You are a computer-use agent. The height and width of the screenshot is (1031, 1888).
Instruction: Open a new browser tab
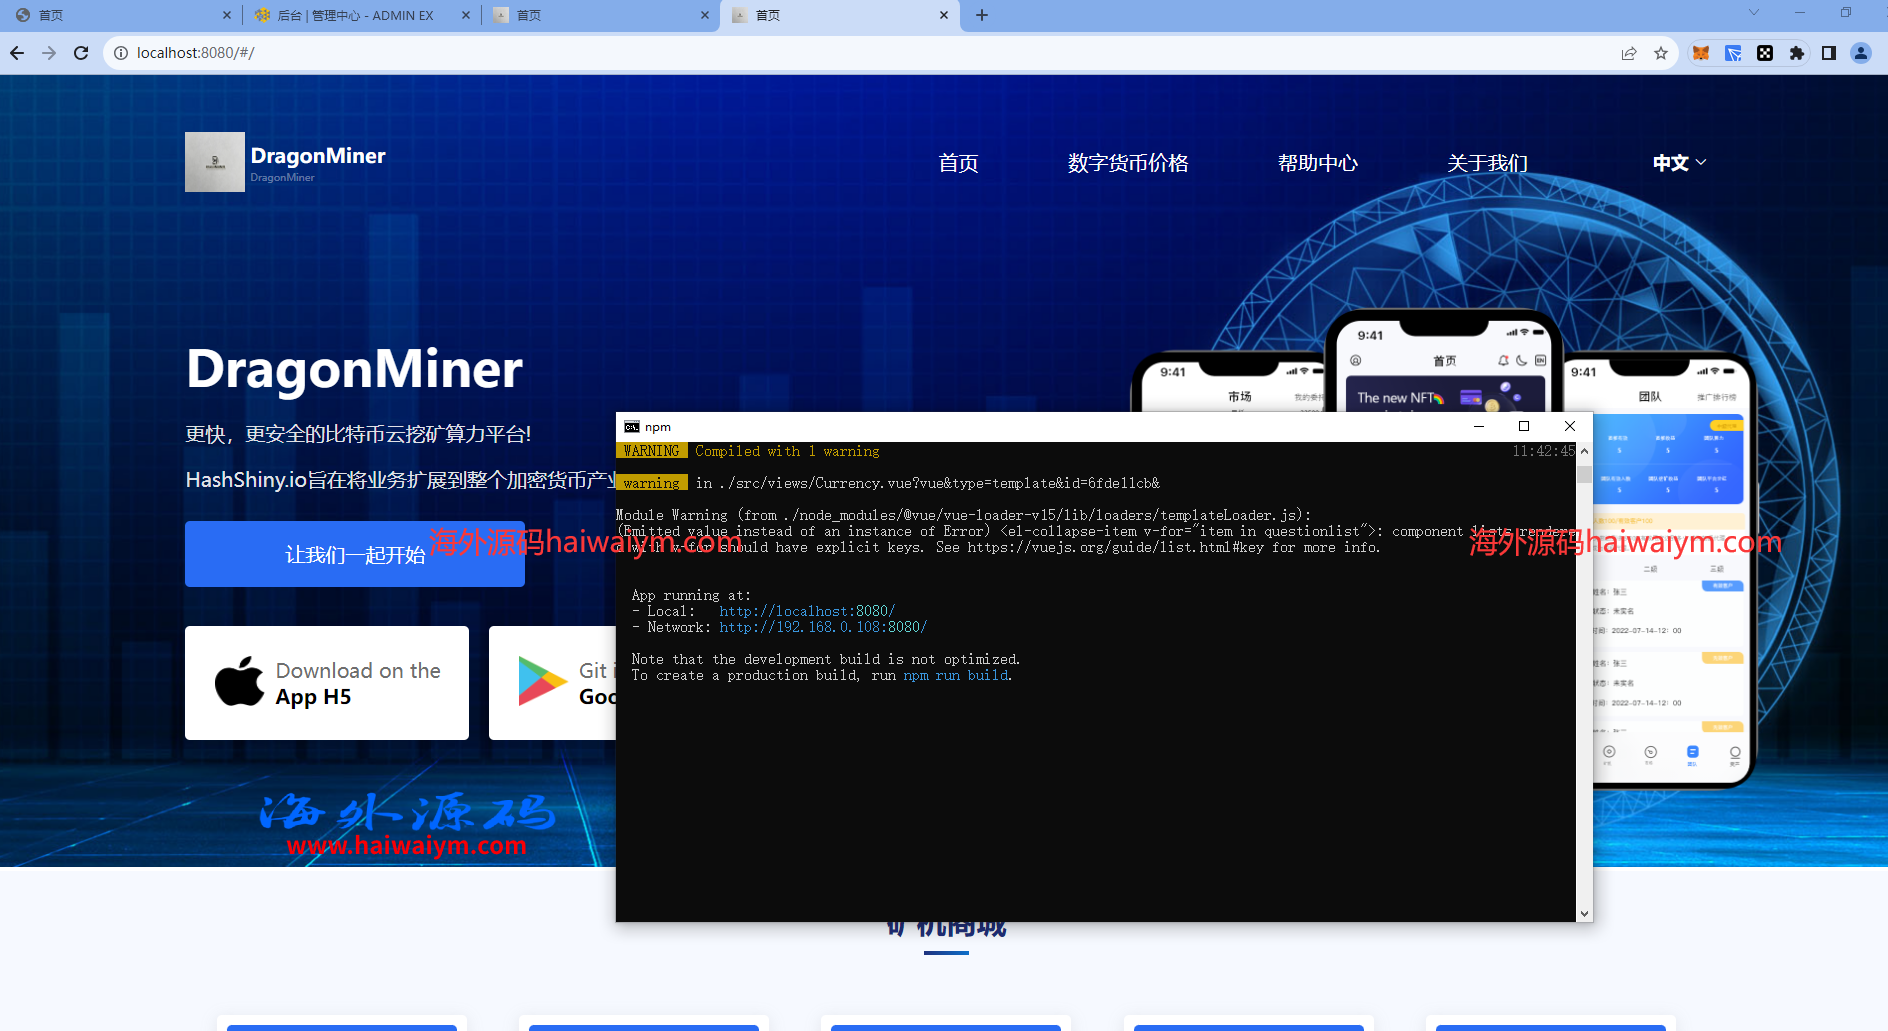coord(982,15)
